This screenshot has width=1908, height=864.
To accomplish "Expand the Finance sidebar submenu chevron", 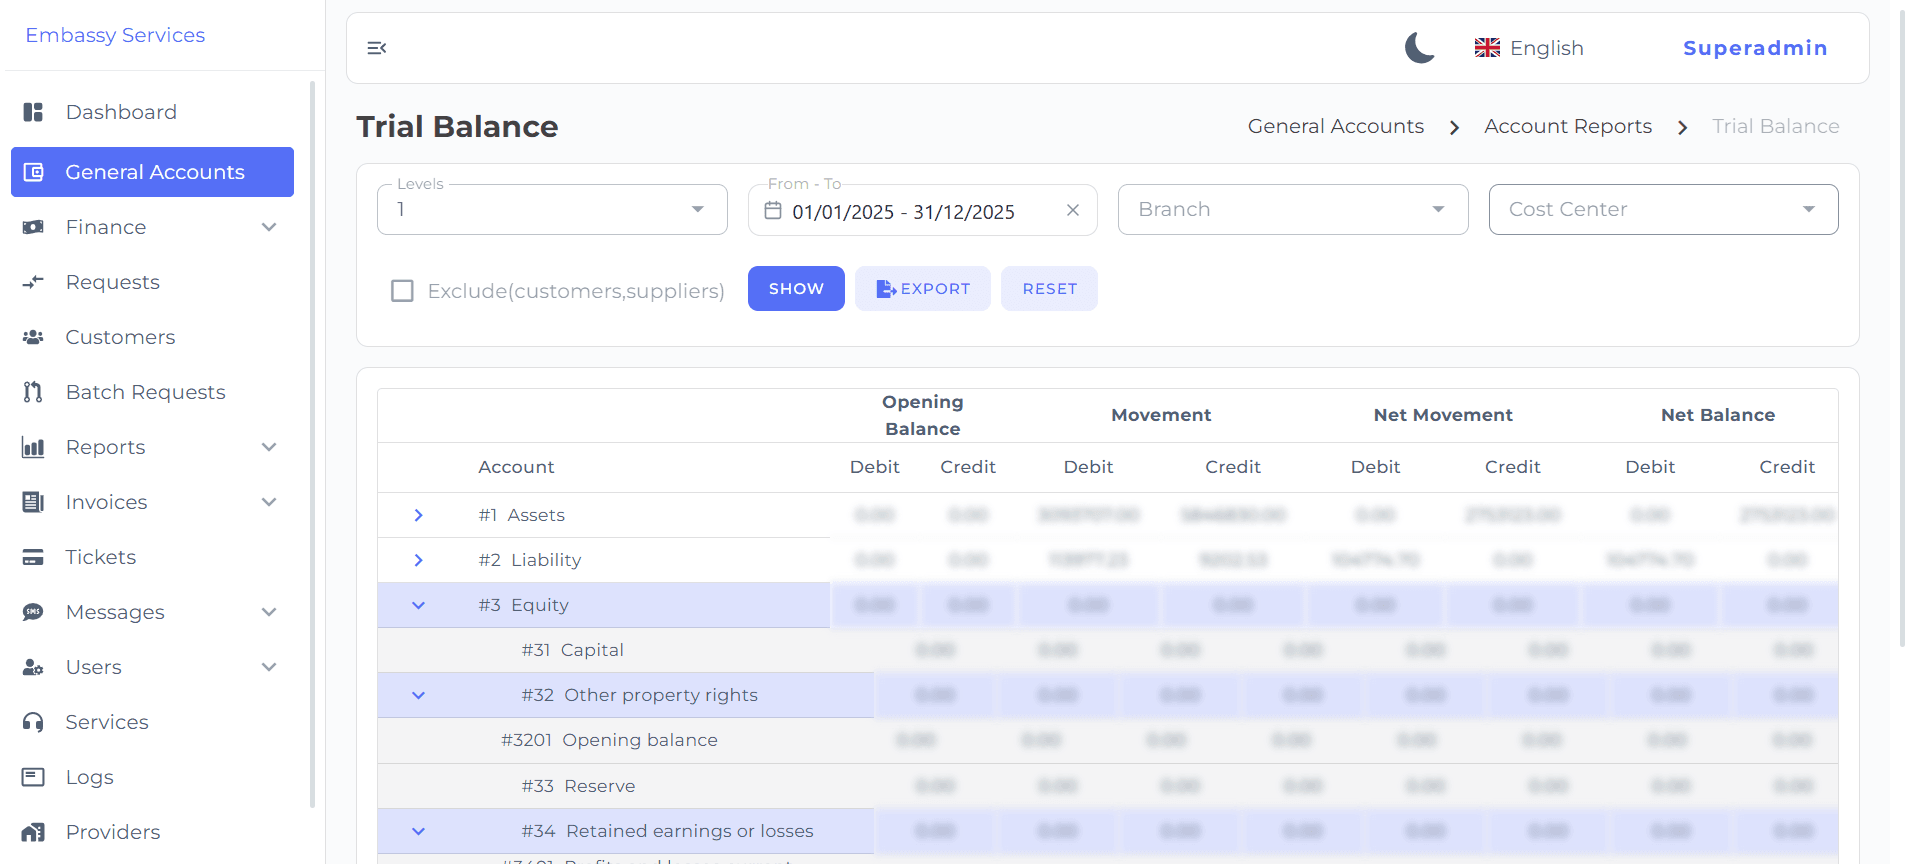I will [x=269, y=227].
